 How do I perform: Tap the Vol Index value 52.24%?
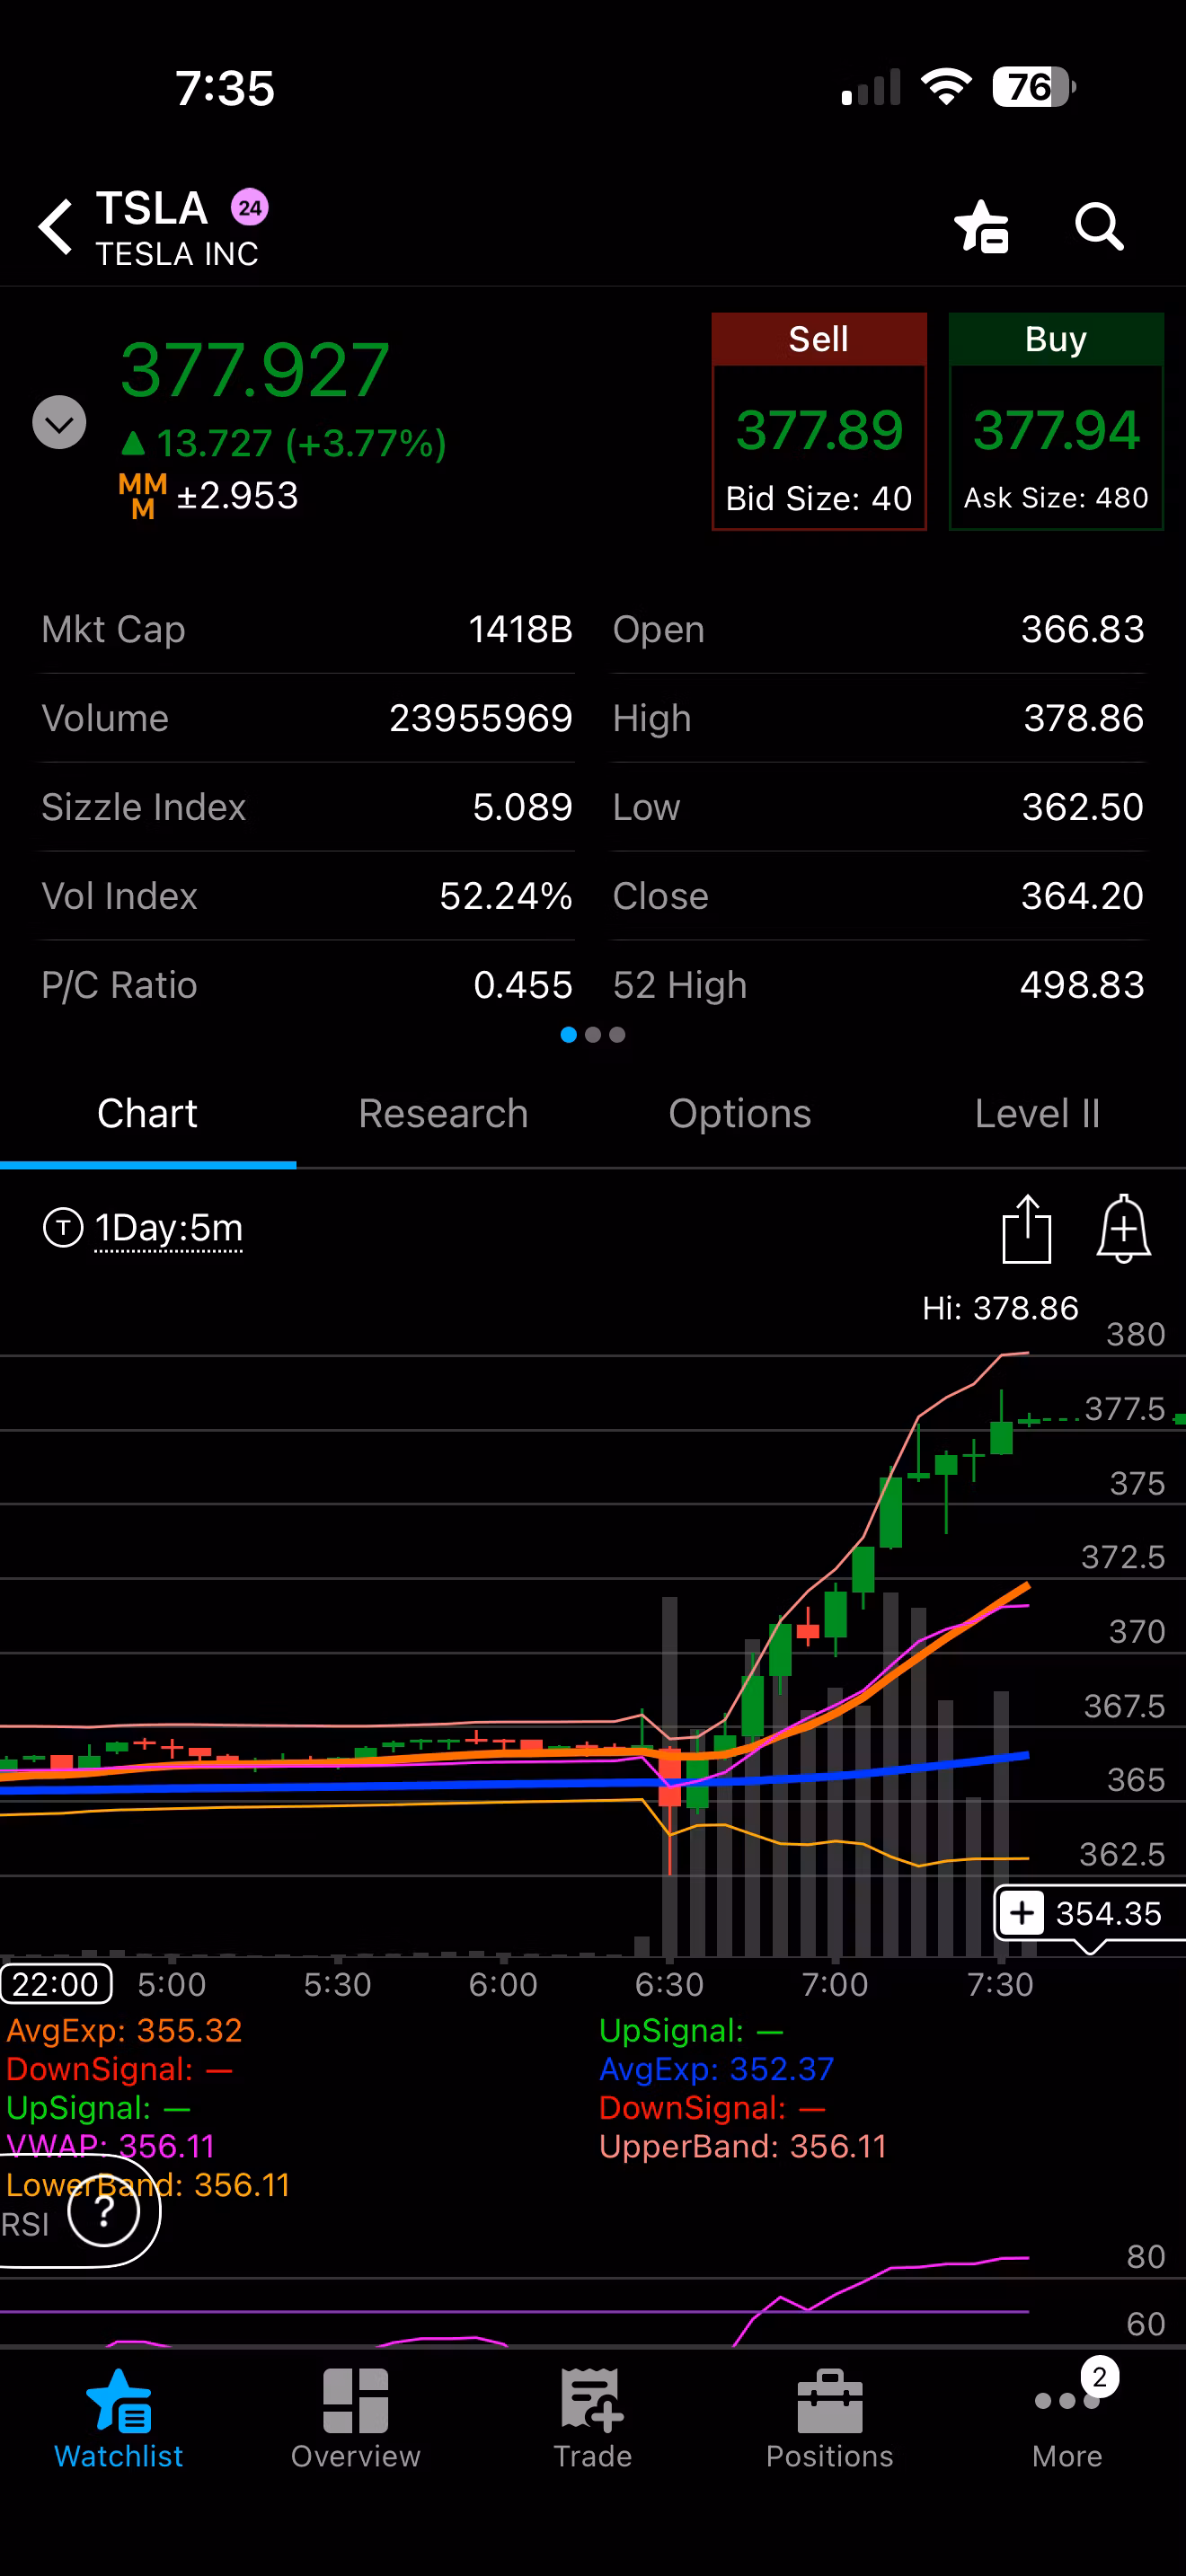pos(506,896)
